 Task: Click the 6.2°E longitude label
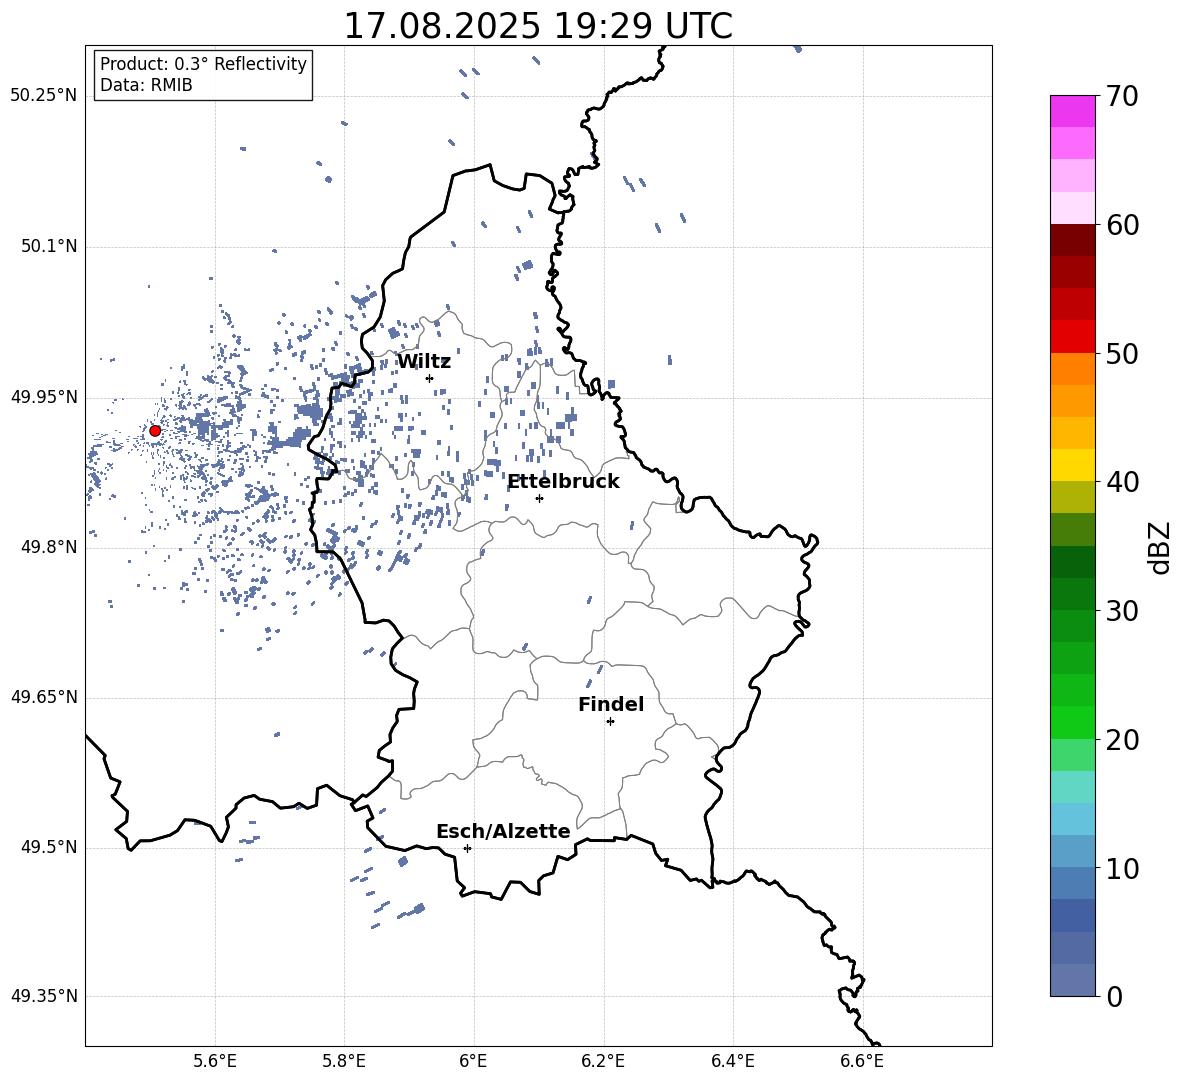point(603,1061)
